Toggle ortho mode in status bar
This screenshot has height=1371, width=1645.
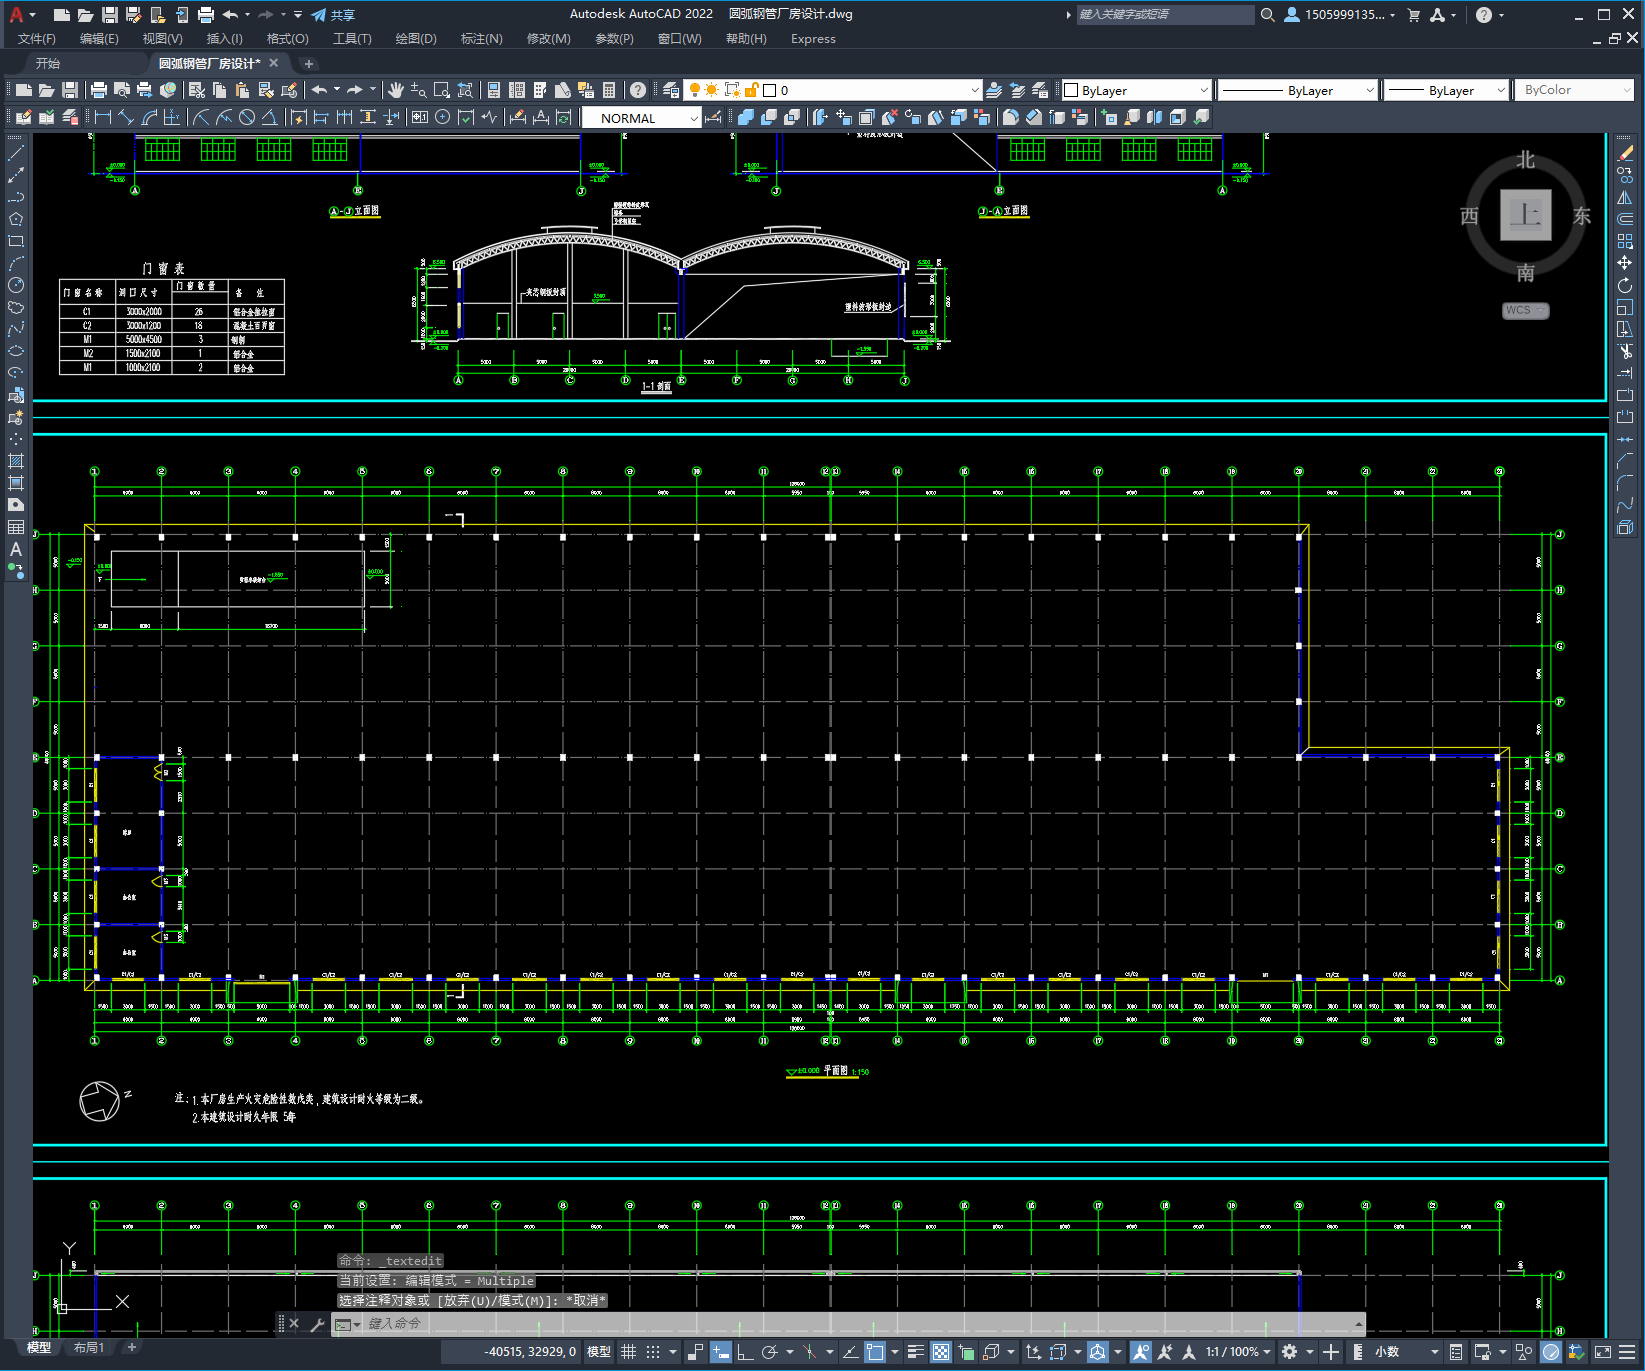(x=745, y=1352)
